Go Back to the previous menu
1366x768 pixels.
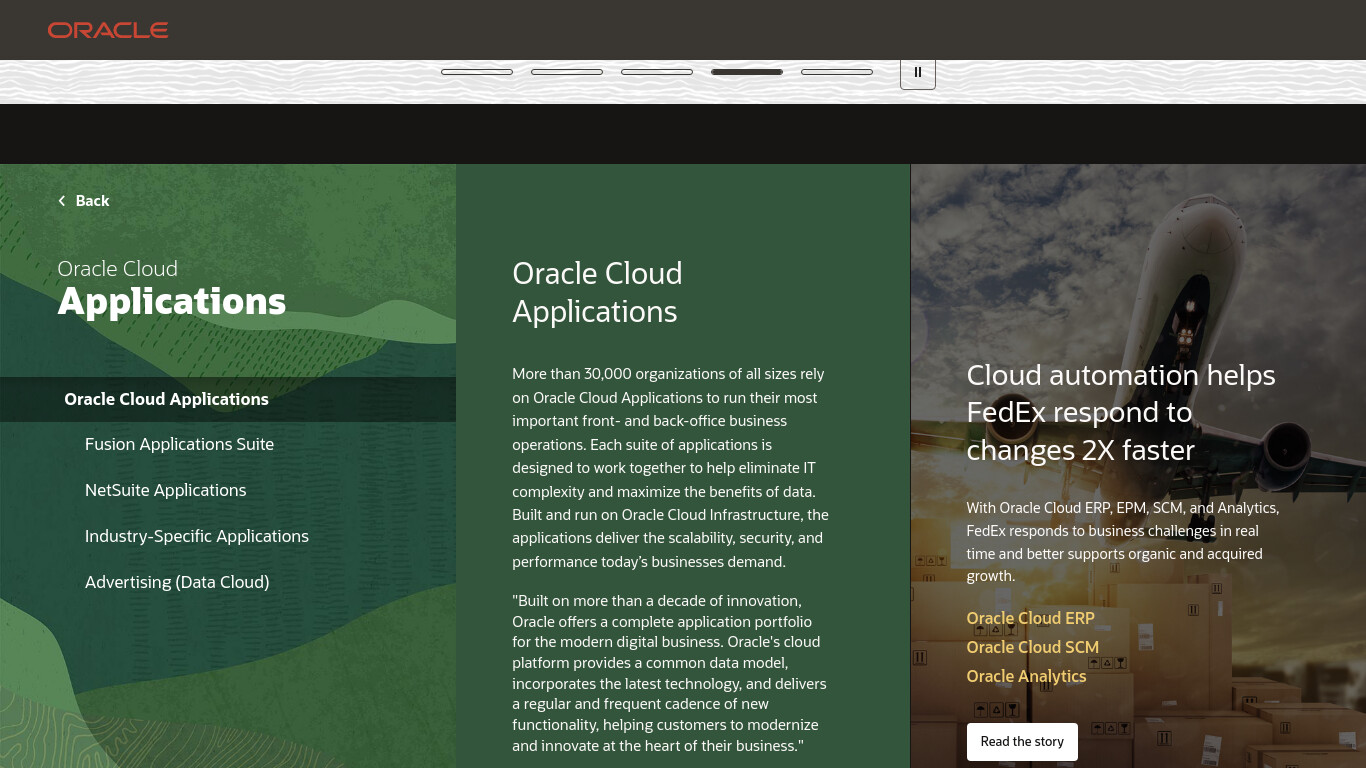tap(84, 201)
